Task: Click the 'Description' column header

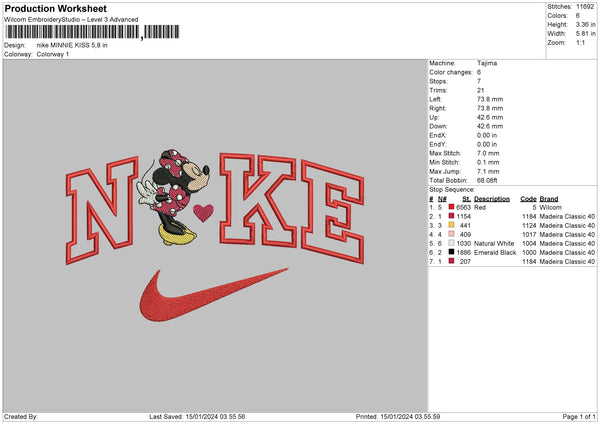Action: coord(492,199)
